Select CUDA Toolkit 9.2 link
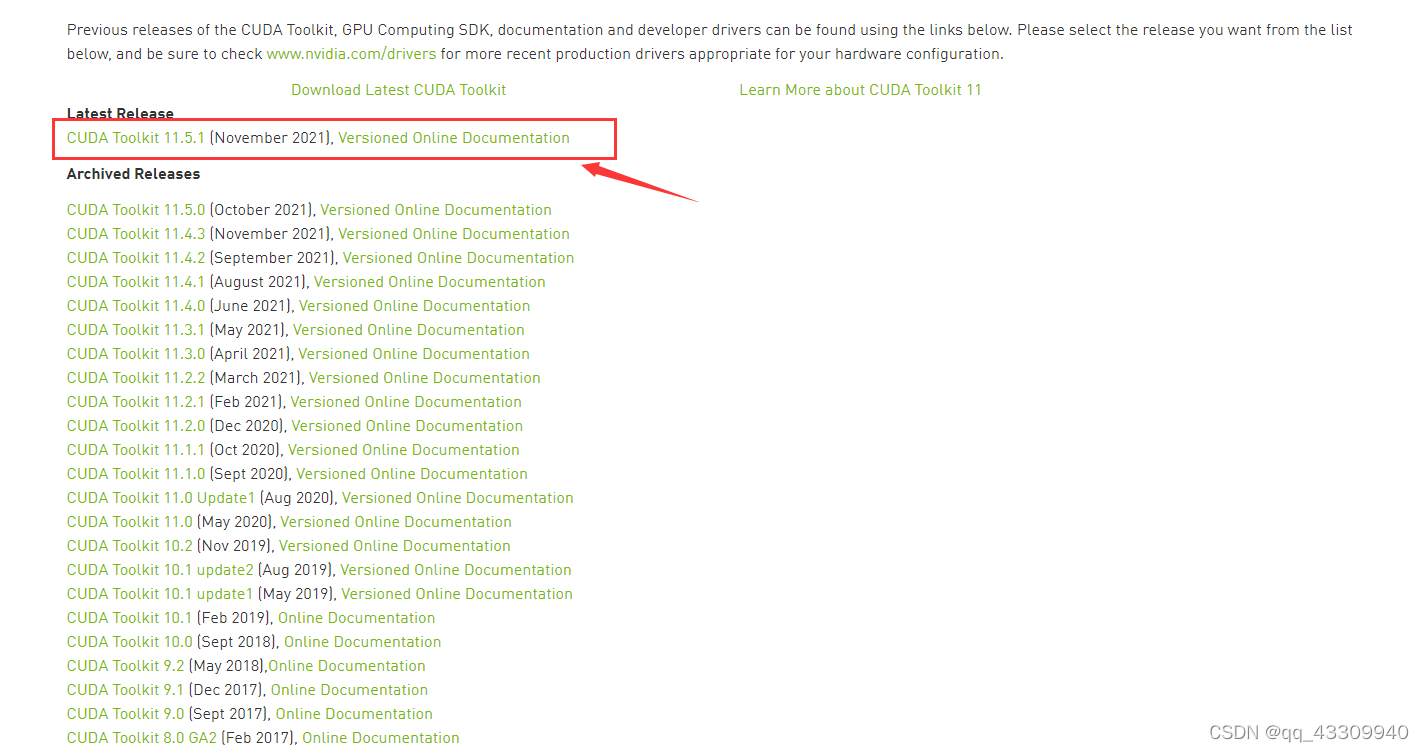 126,666
